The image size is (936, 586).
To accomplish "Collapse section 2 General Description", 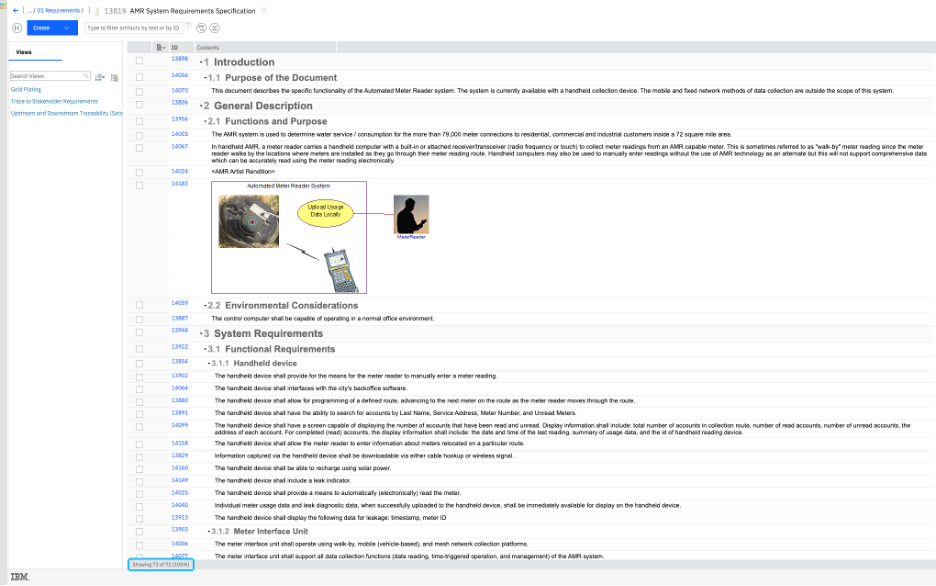I will [x=201, y=106].
